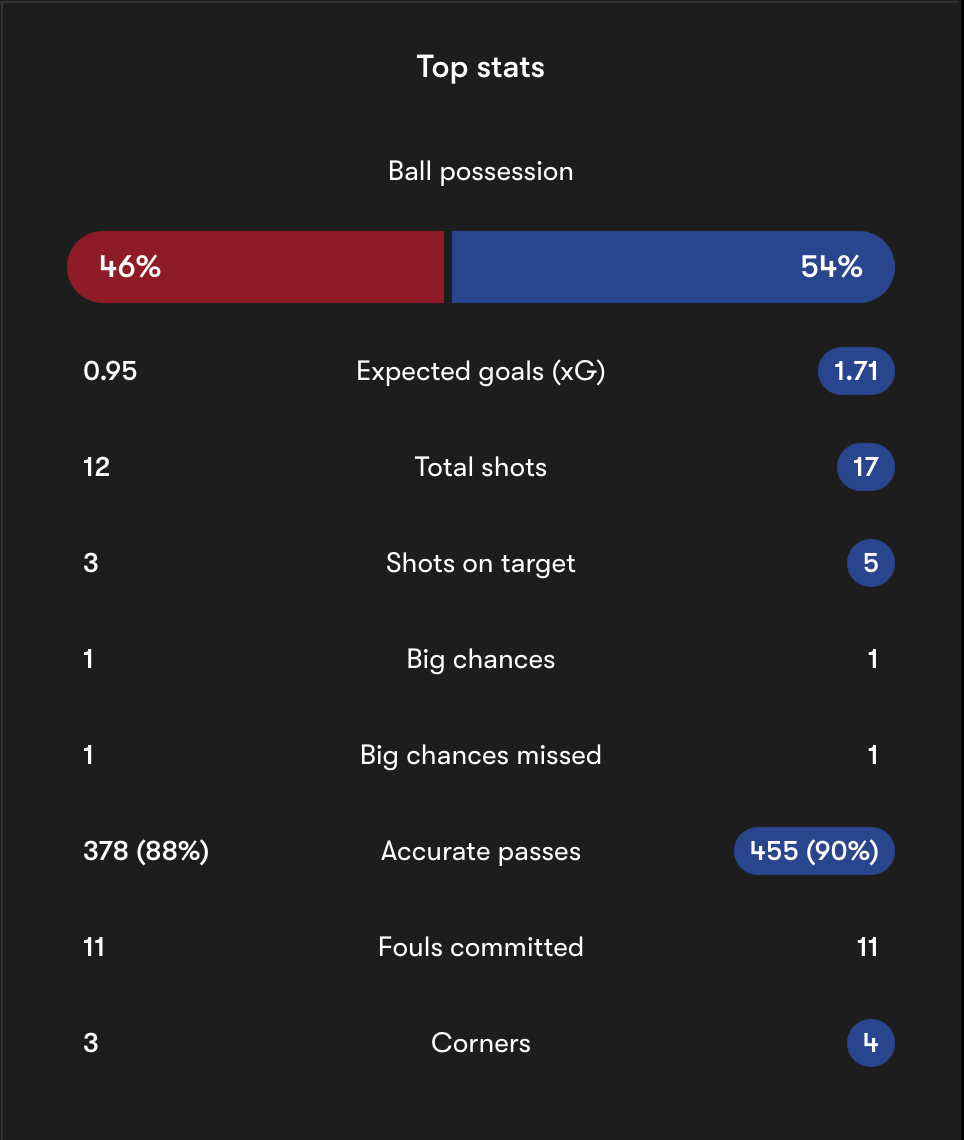Click the Top stats heading
Viewport: 964px width, 1140px height.
click(481, 67)
